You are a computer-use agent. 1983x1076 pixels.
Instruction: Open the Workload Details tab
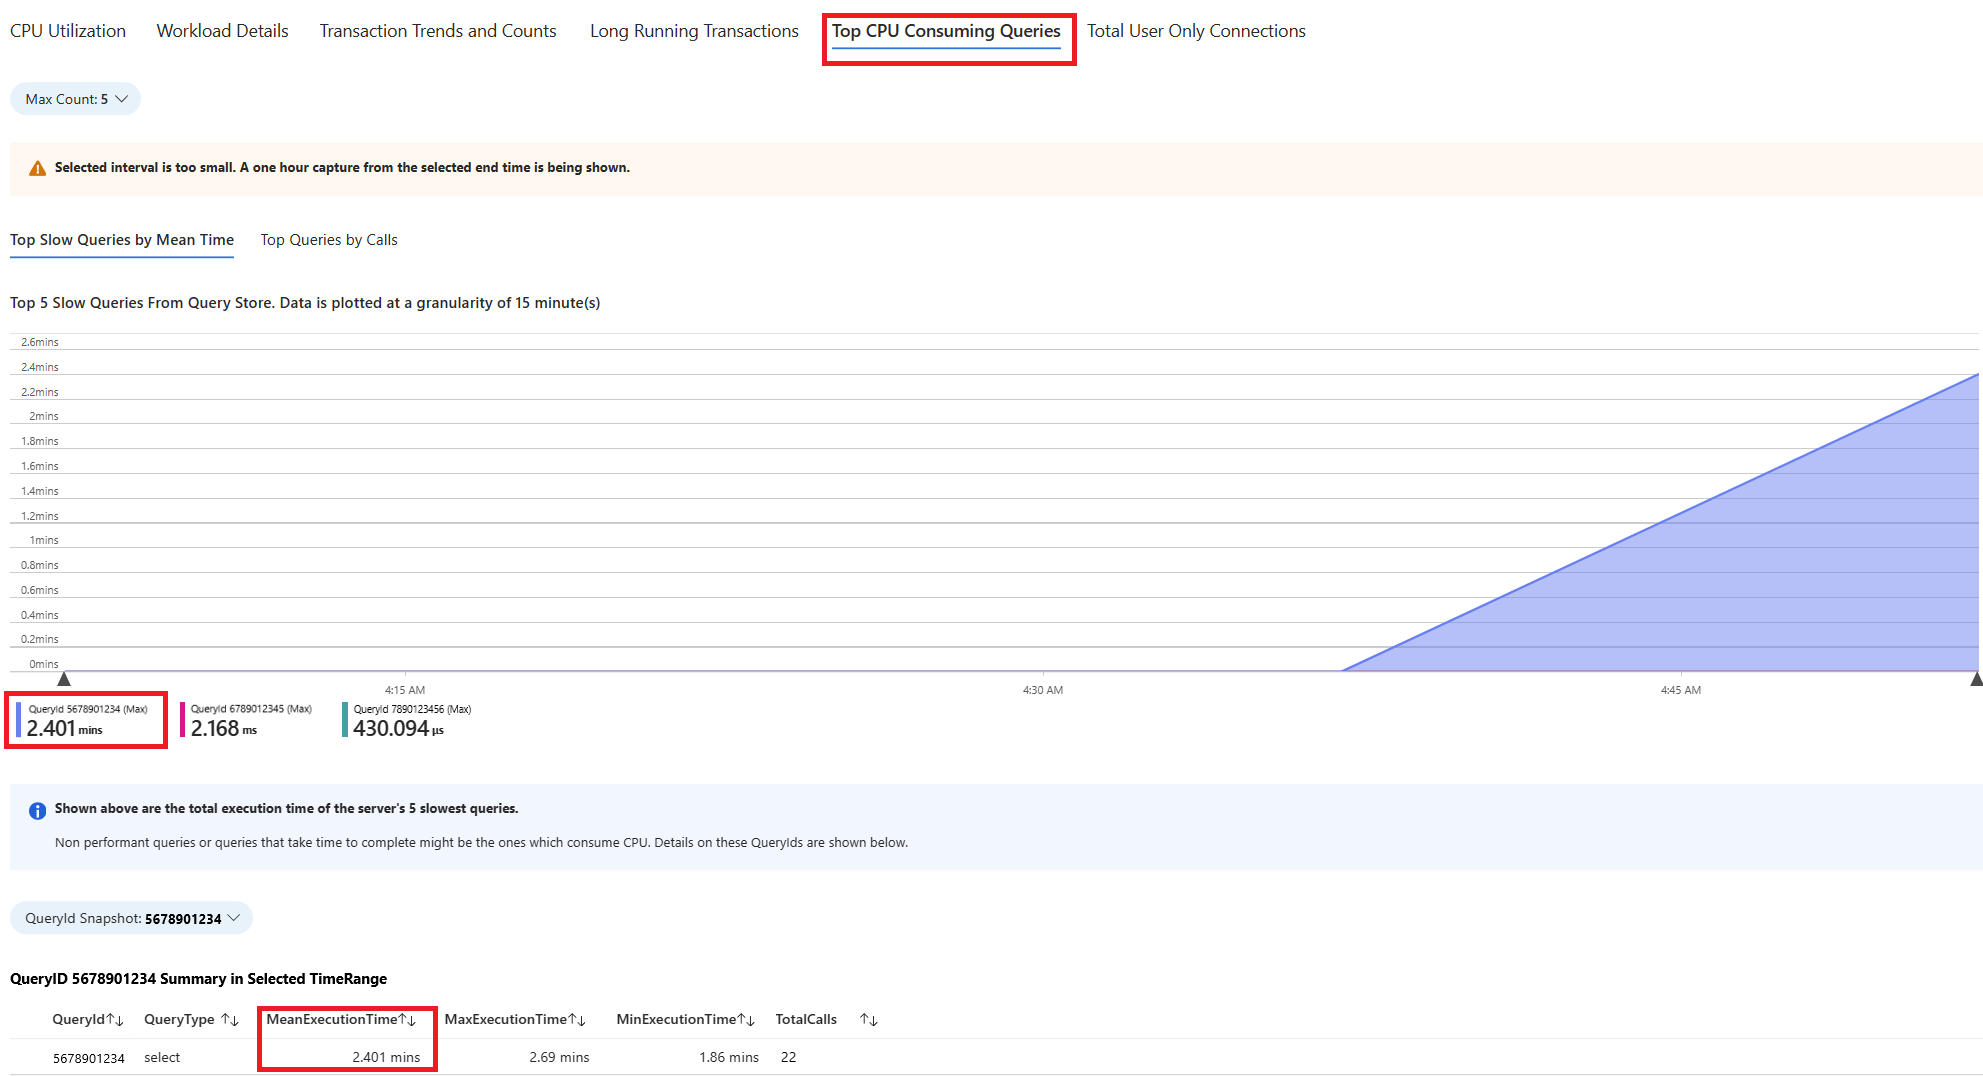[x=222, y=31]
